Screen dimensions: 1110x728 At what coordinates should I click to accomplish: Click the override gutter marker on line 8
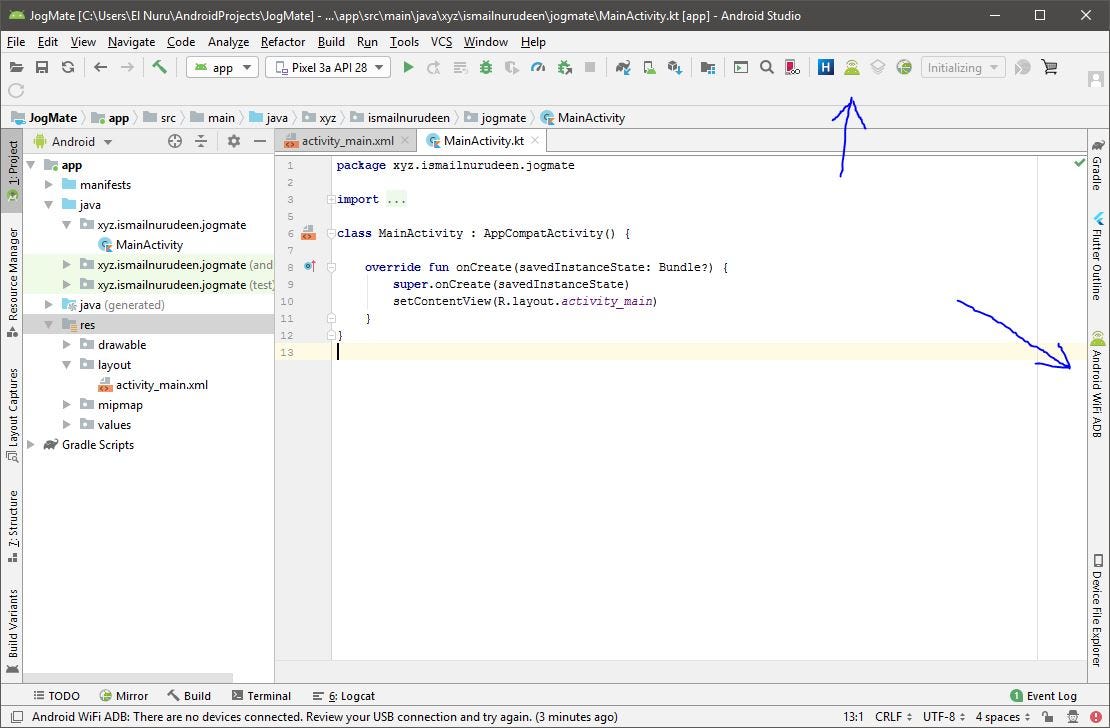(x=309, y=266)
